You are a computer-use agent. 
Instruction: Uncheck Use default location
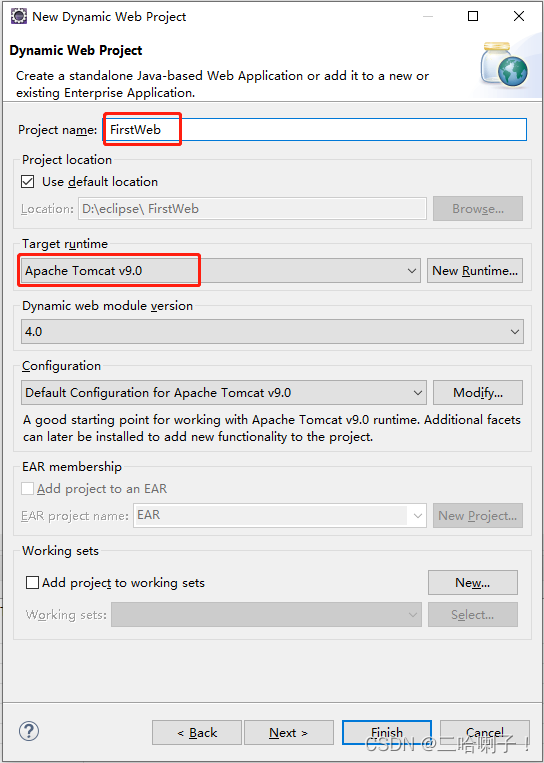(28, 182)
